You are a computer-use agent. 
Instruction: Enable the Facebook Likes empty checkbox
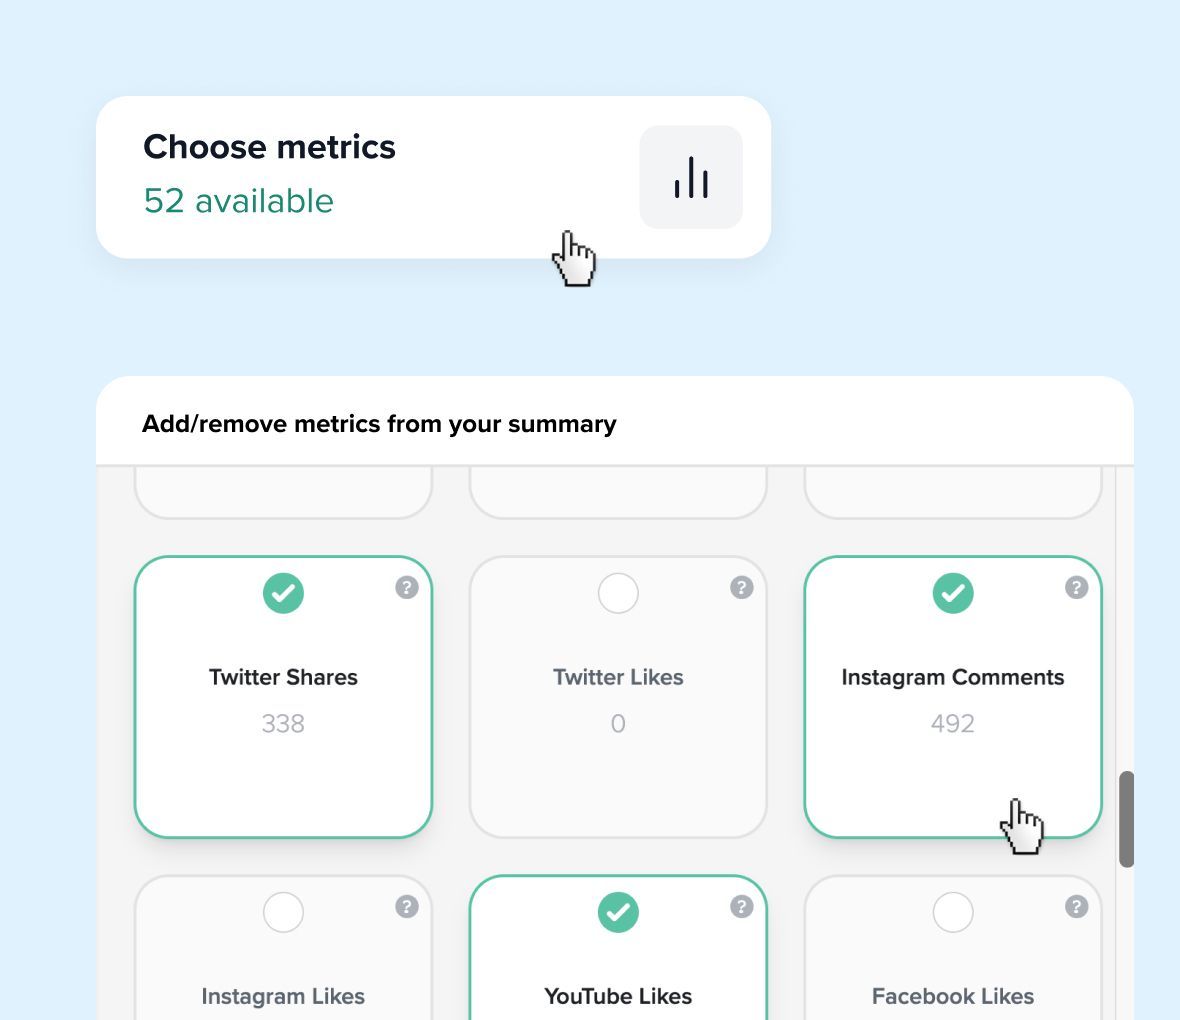953,912
